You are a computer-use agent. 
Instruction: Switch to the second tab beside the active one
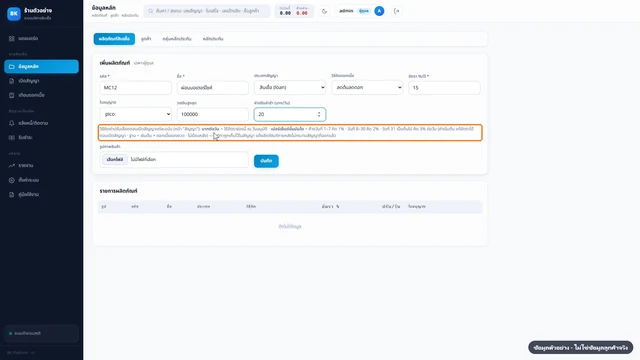click(146, 39)
